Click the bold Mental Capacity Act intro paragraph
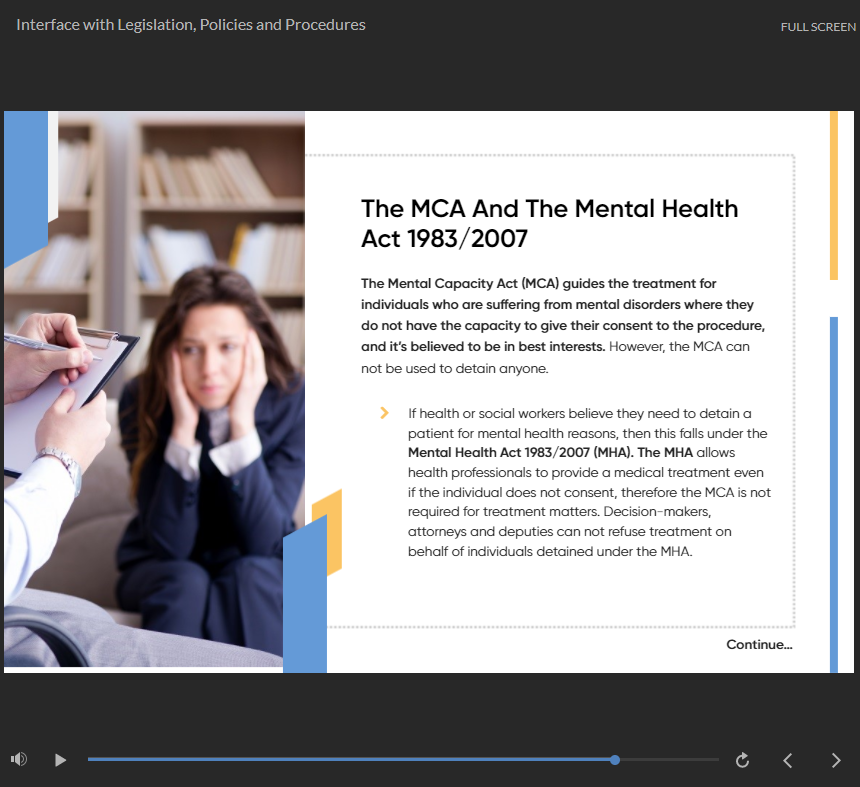The height and width of the screenshot is (787, 860). point(563,315)
